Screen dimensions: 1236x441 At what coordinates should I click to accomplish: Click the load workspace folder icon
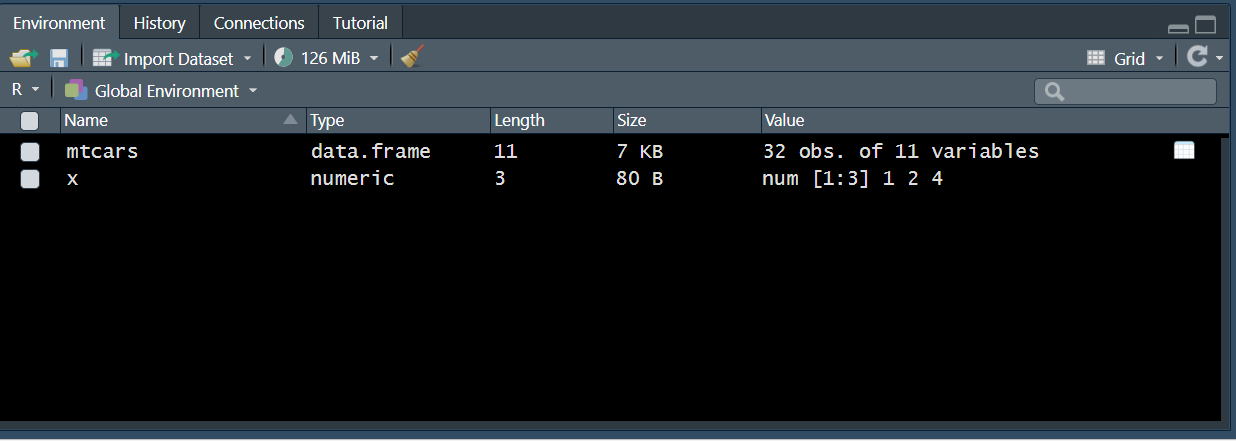pos(21,58)
